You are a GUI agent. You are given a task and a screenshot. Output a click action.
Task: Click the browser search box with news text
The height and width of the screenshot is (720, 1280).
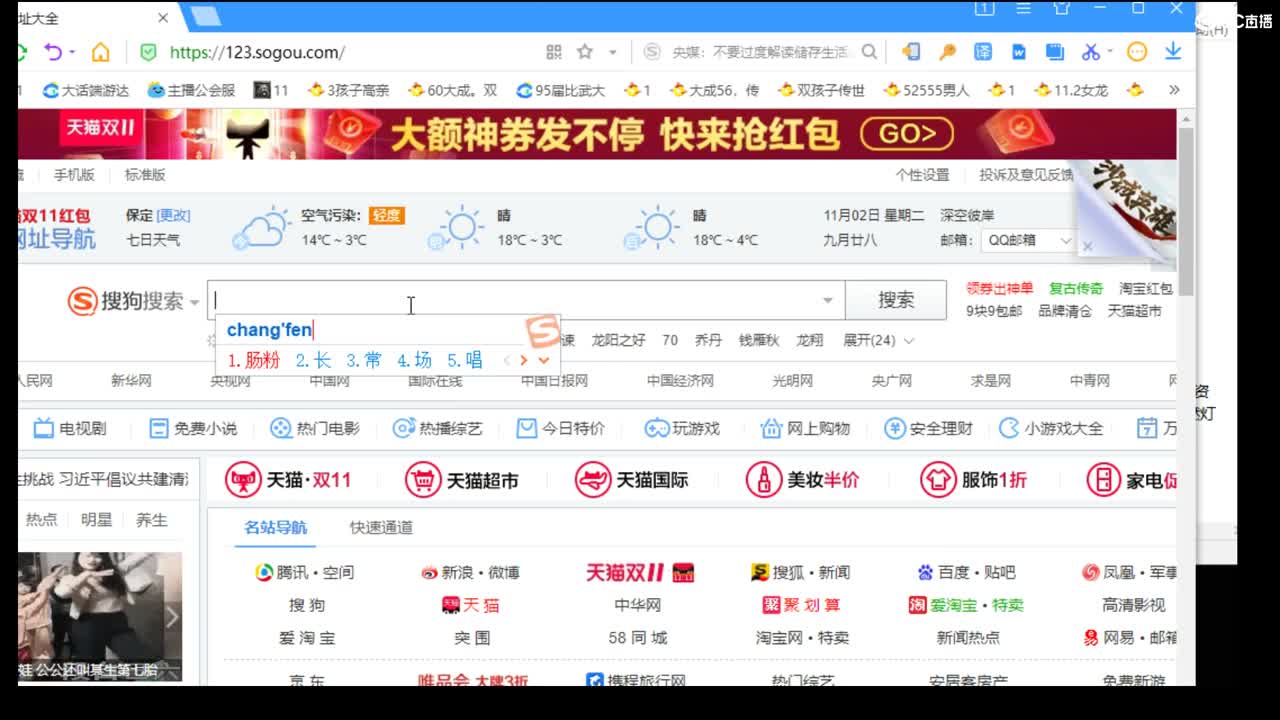coord(760,52)
